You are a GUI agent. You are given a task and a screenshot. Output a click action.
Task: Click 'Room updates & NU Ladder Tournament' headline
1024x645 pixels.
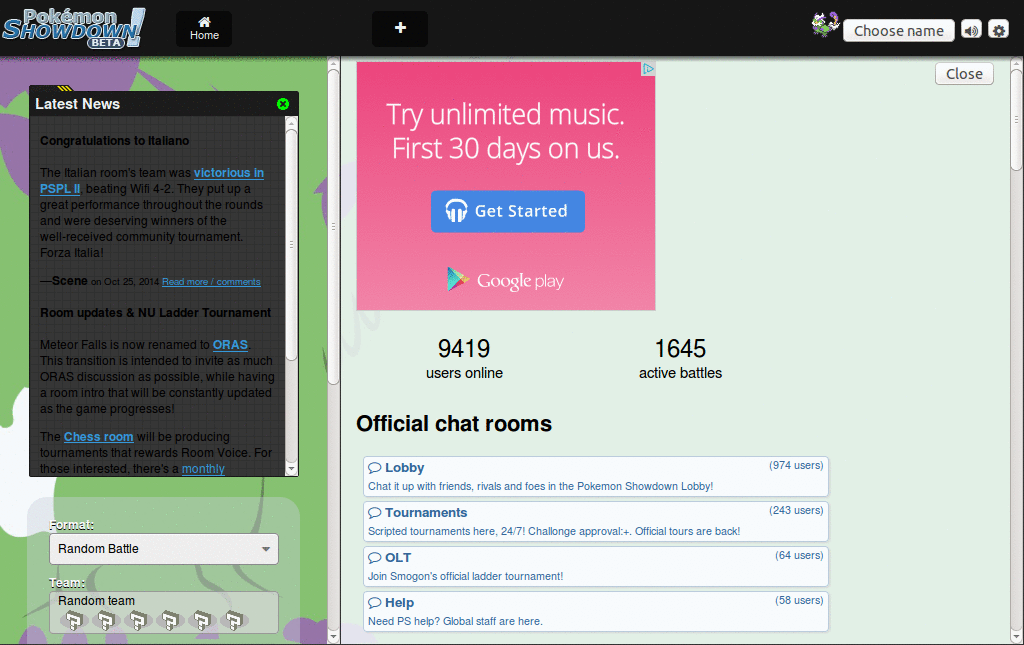[x=155, y=313]
